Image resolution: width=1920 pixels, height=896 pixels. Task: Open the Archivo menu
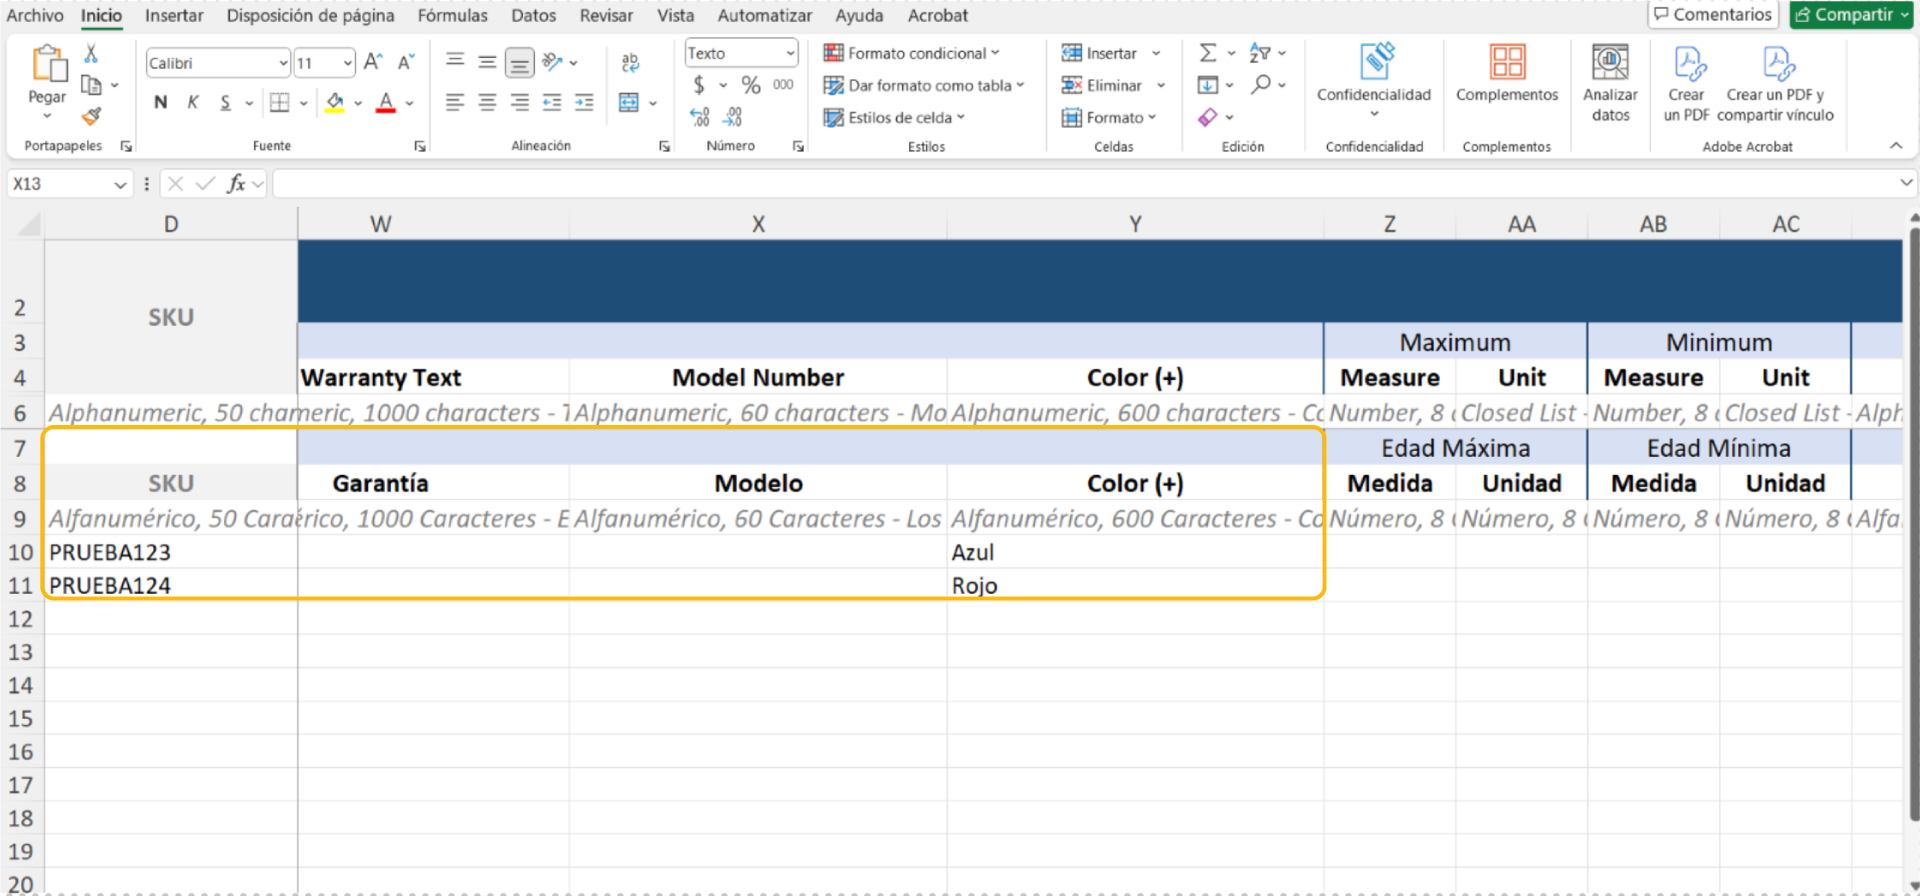point(35,15)
